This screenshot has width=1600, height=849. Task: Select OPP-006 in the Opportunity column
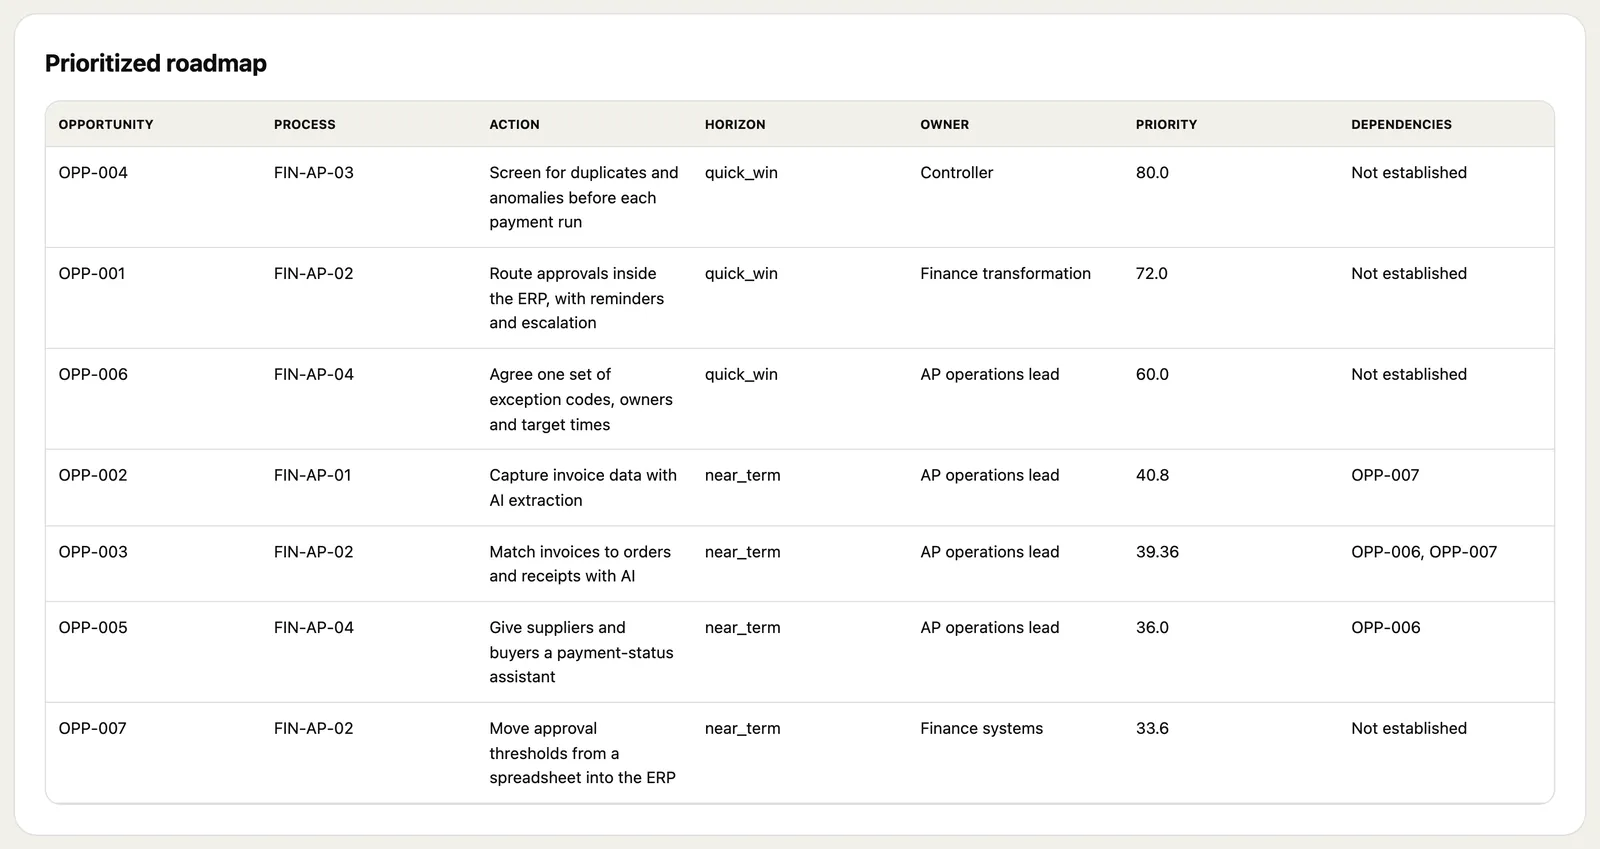pos(93,375)
